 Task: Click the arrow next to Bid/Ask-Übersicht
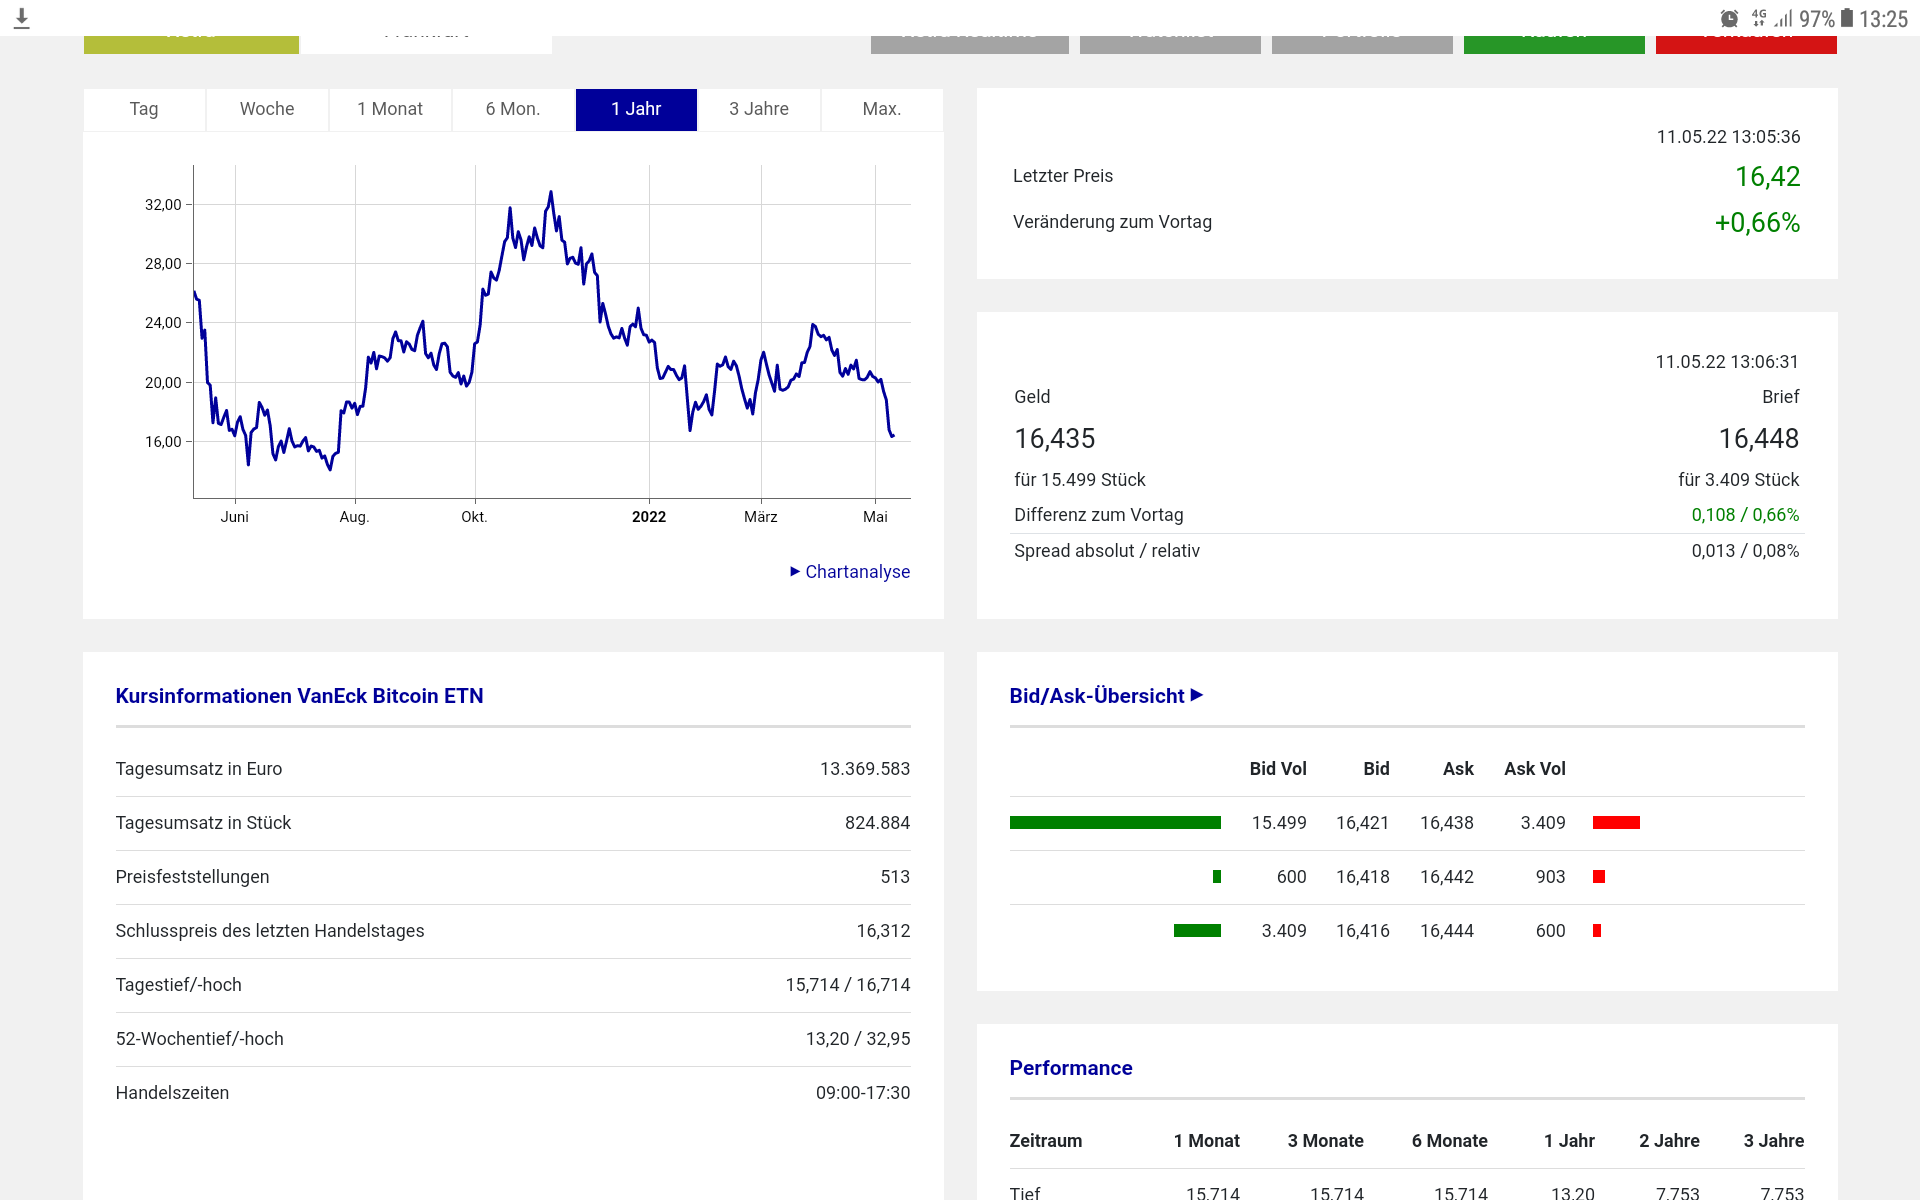coord(1197,695)
